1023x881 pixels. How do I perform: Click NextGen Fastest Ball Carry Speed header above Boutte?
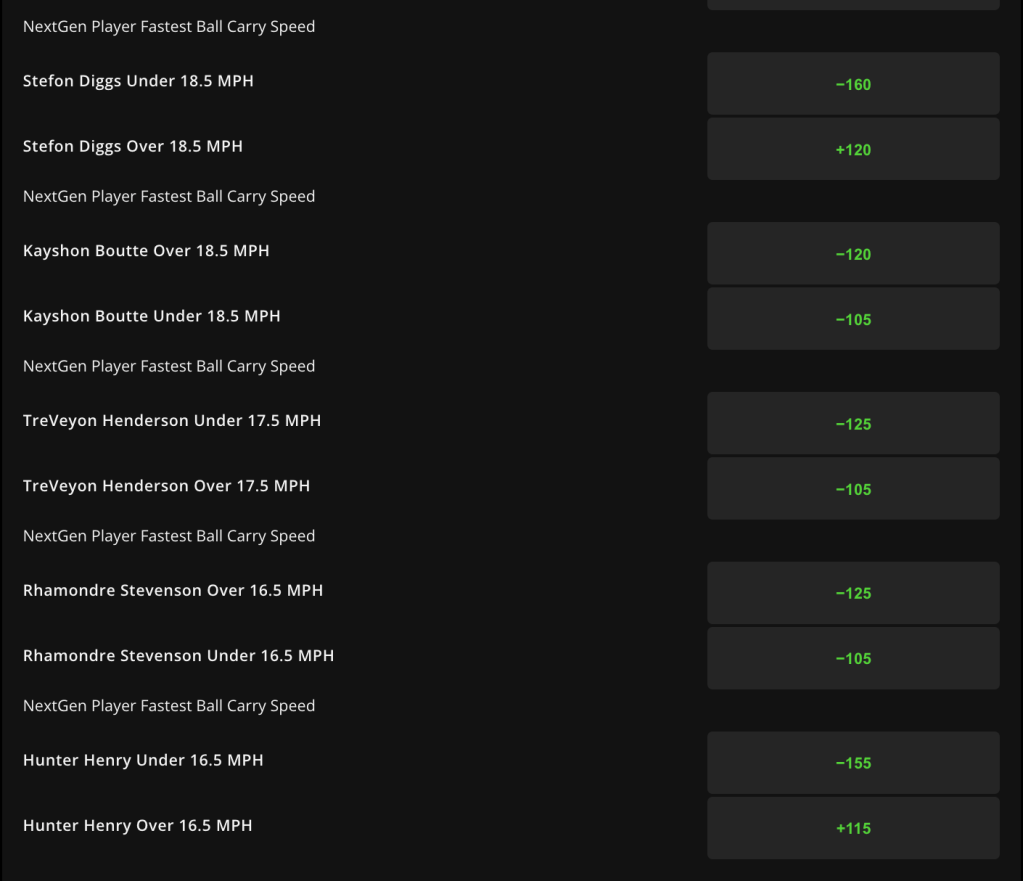pyautogui.click(x=169, y=196)
